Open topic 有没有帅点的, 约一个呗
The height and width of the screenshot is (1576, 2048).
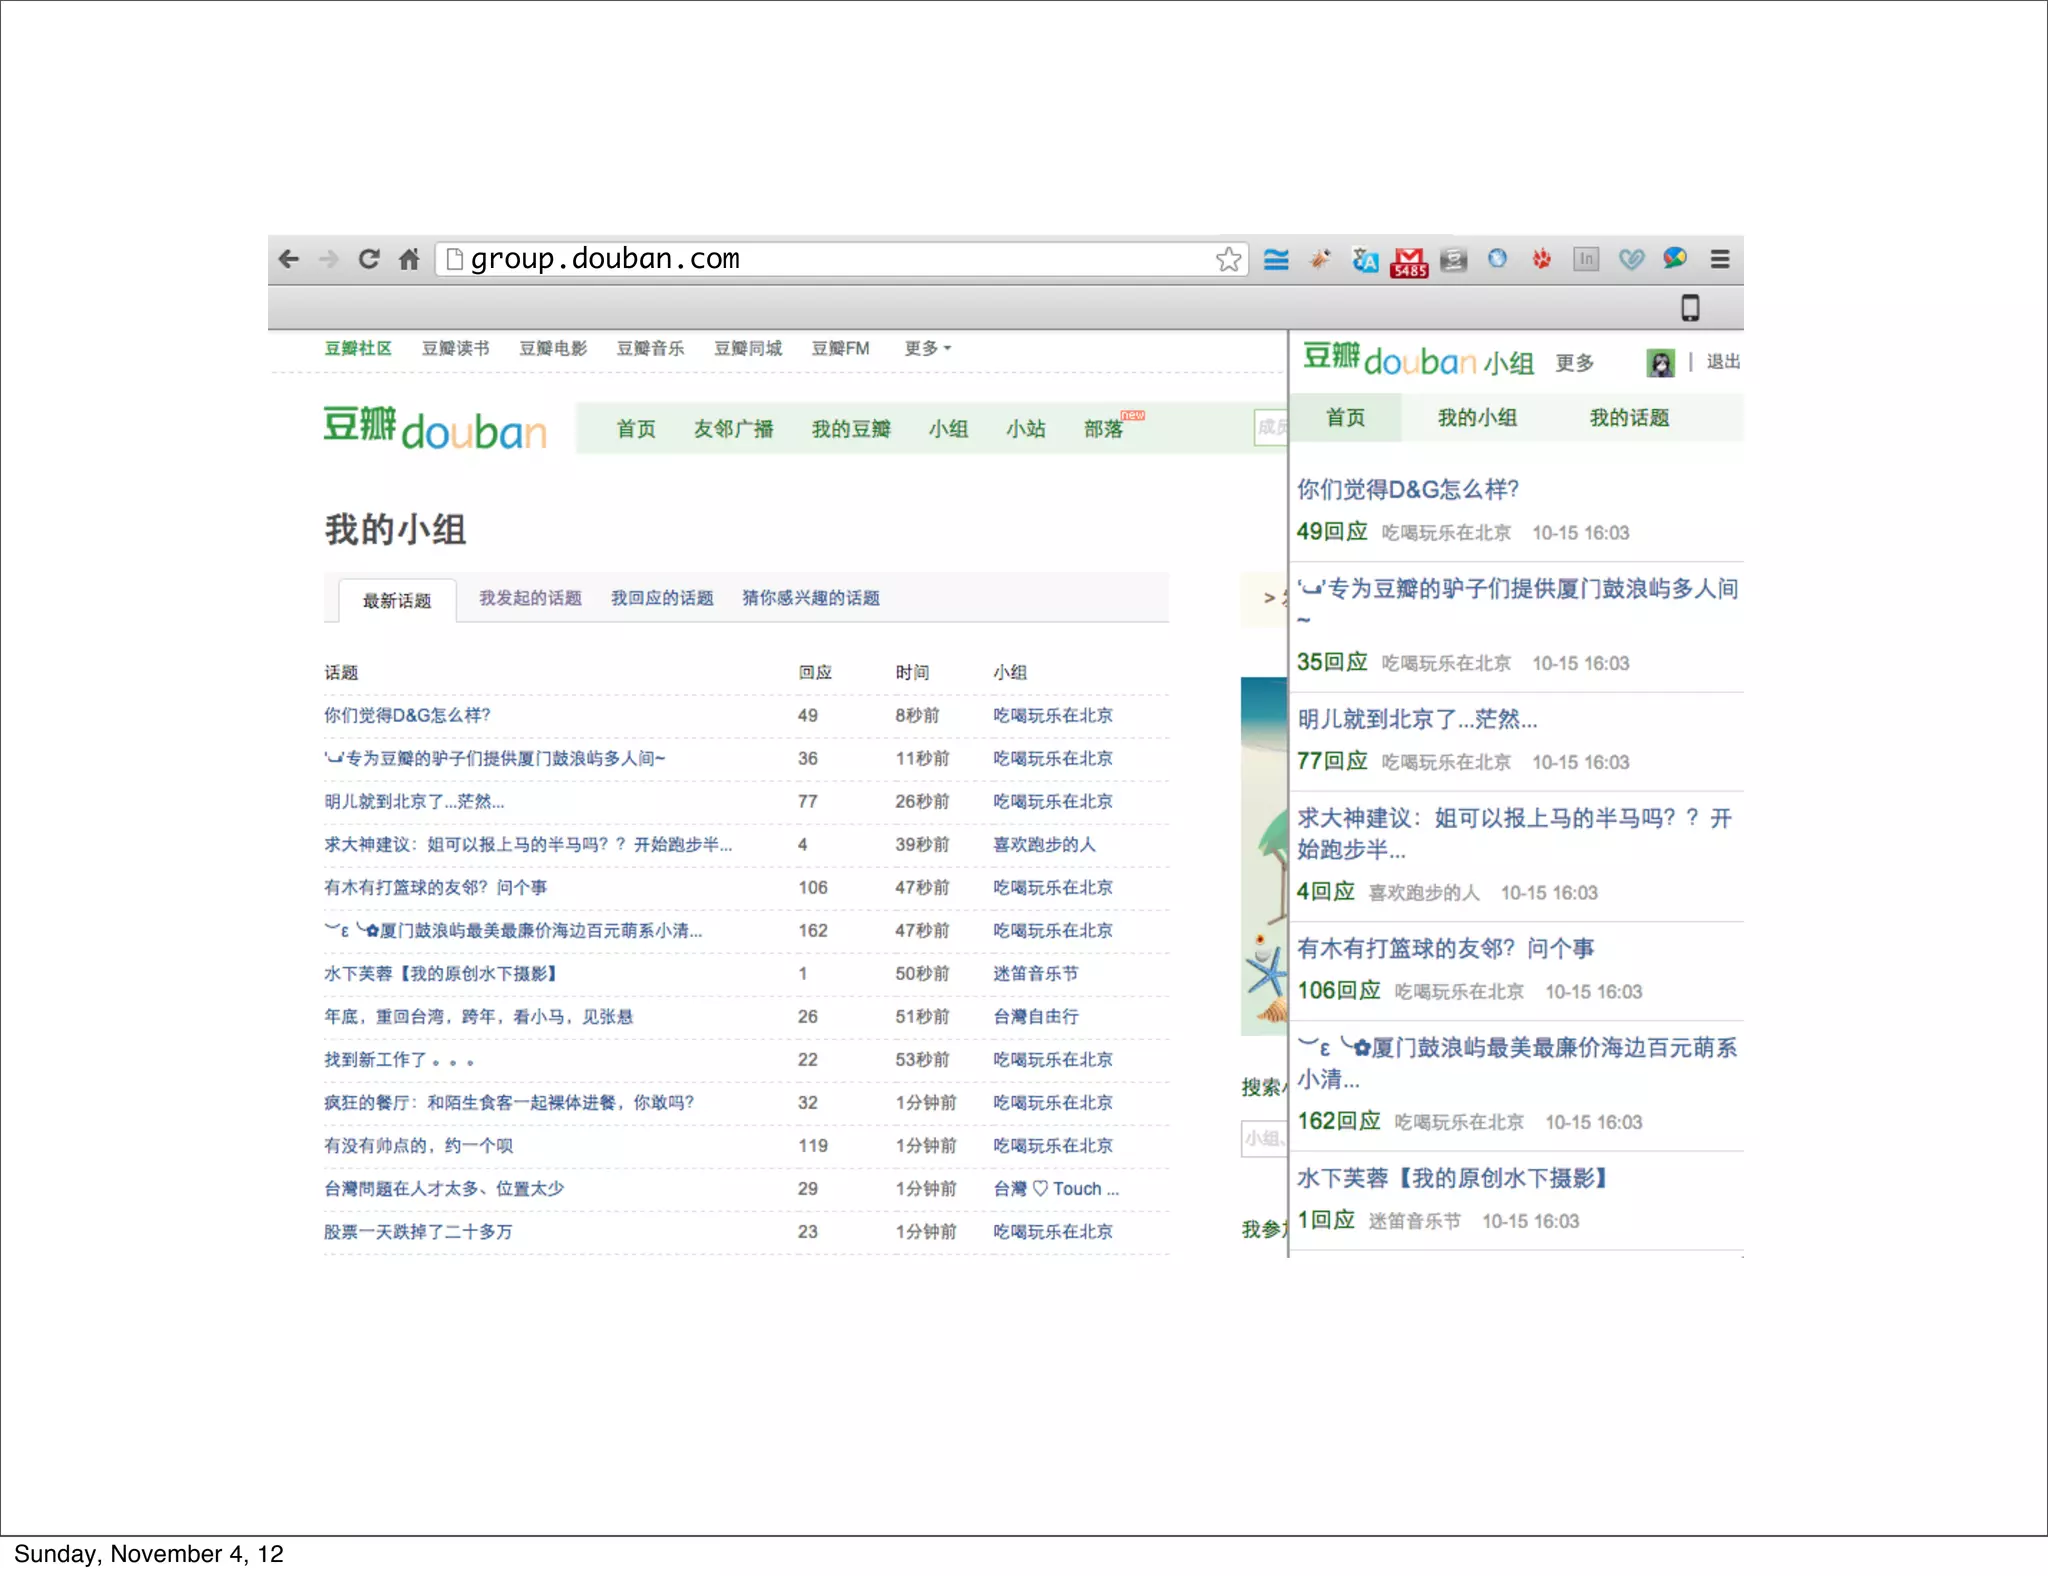(418, 1145)
